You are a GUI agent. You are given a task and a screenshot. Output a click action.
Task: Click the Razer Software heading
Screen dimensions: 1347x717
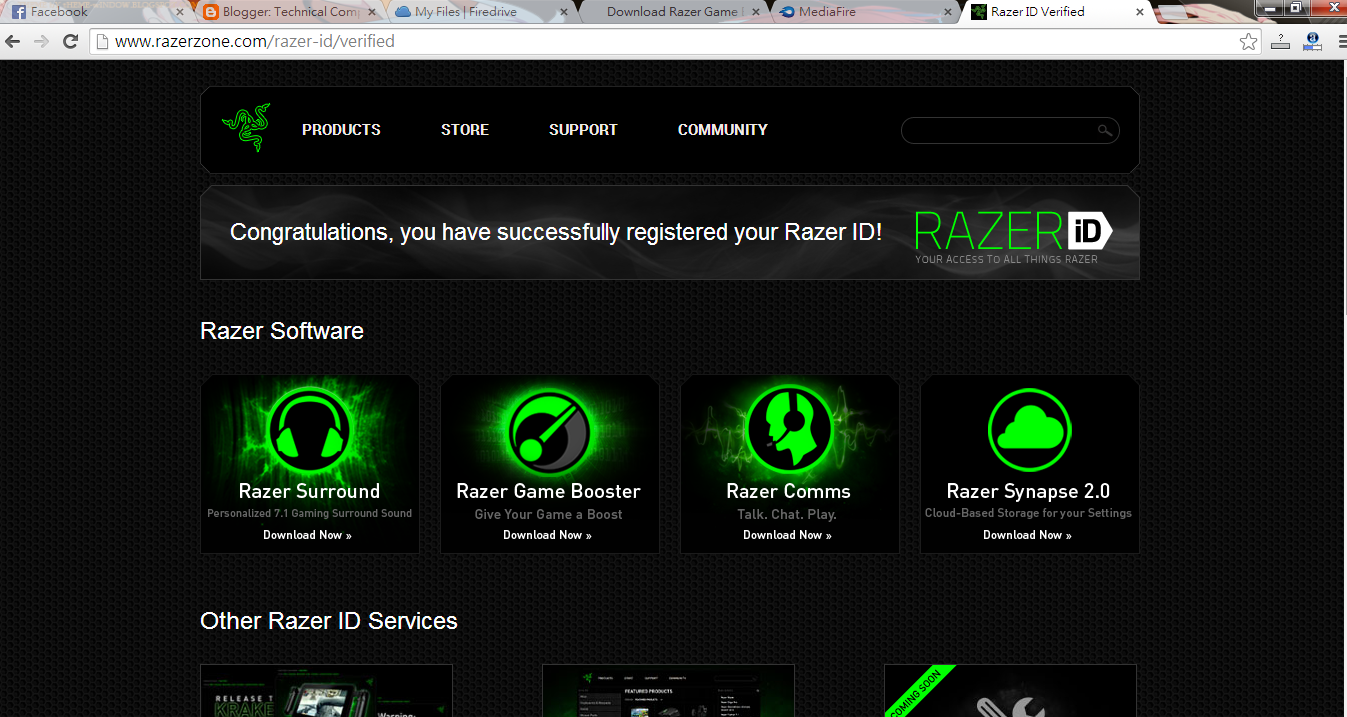tap(282, 331)
